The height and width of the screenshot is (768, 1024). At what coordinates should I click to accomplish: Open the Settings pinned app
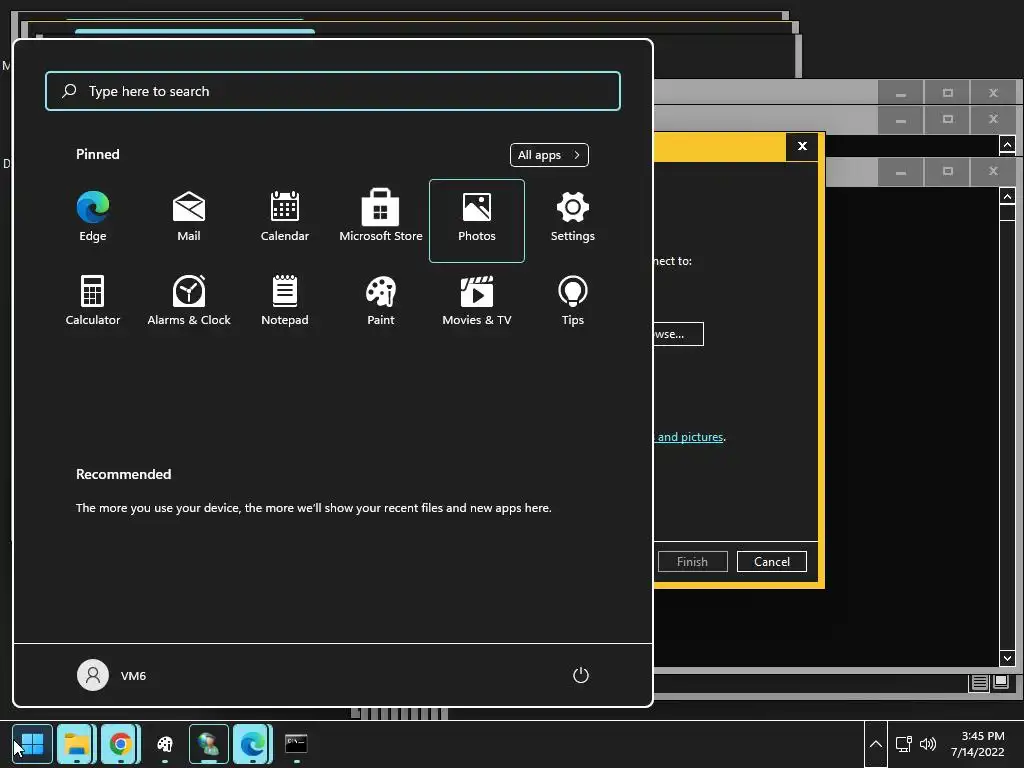click(573, 217)
